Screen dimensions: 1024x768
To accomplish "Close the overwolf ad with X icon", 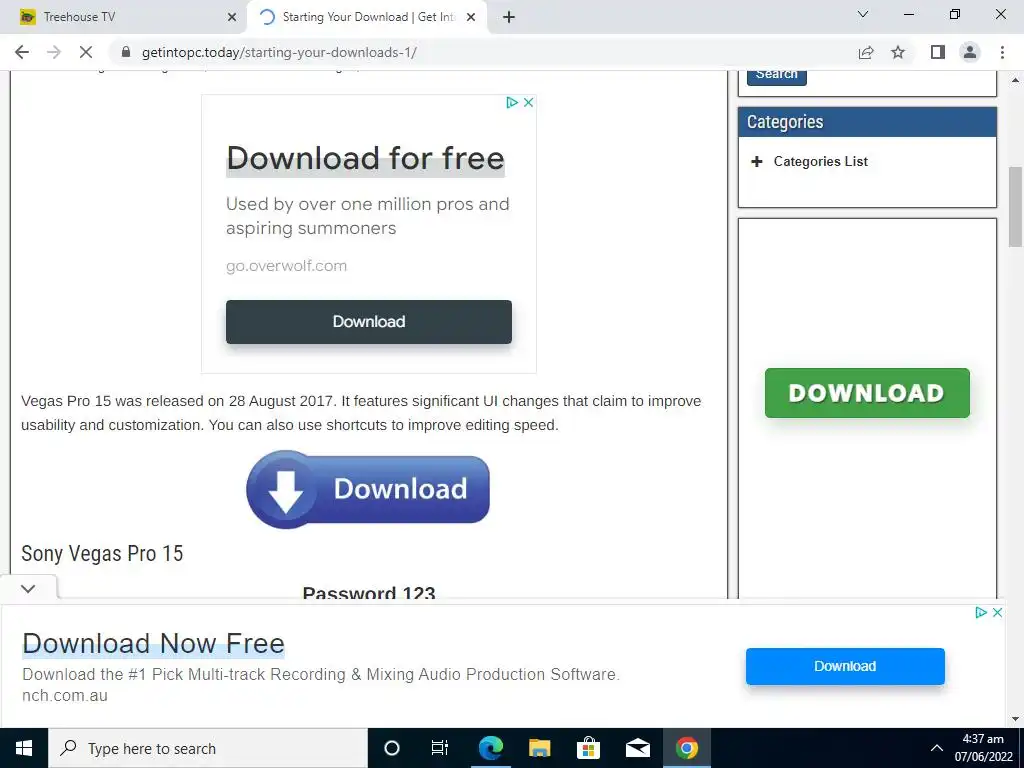I will click(x=529, y=102).
